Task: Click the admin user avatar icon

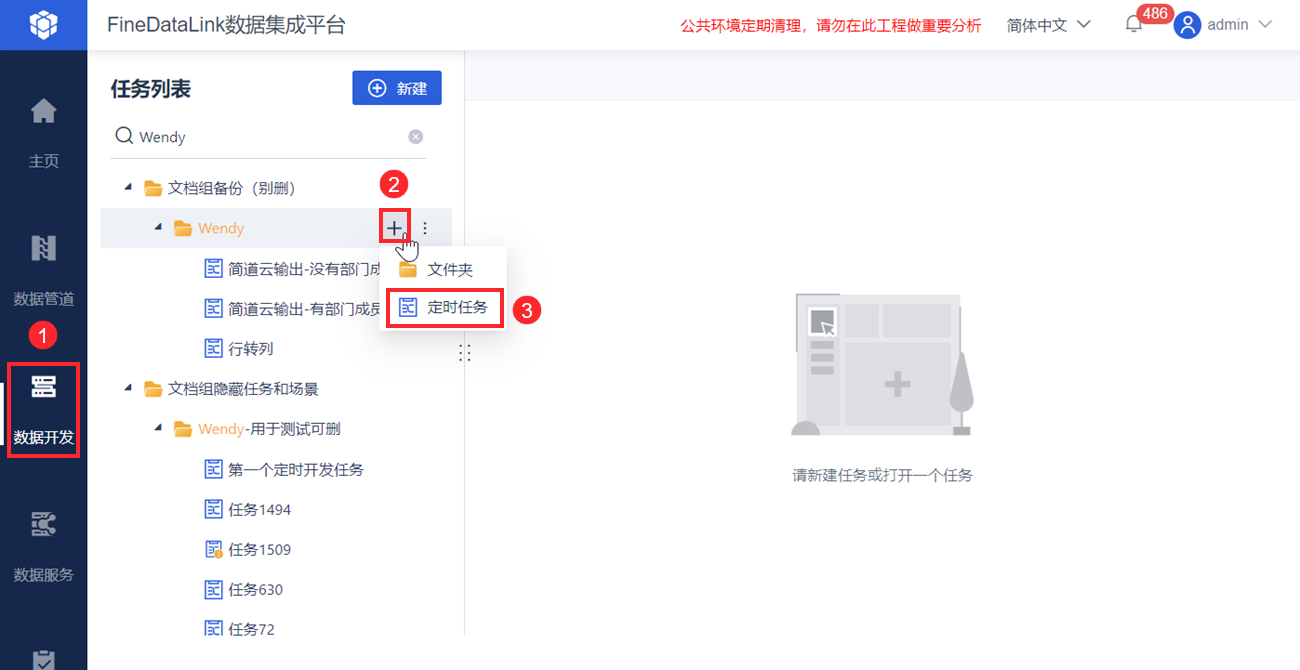Action: click(x=1187, y=25)
